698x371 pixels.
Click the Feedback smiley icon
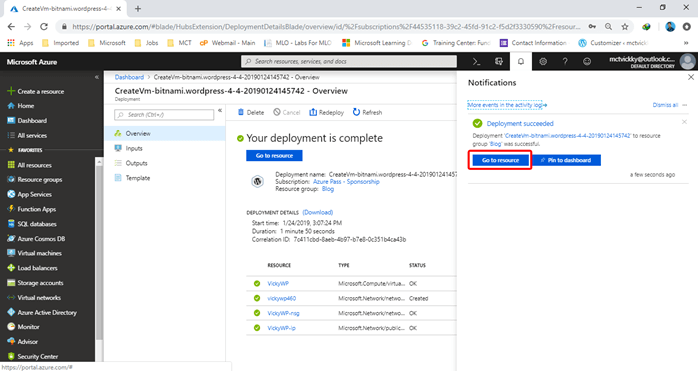point(587,61)
